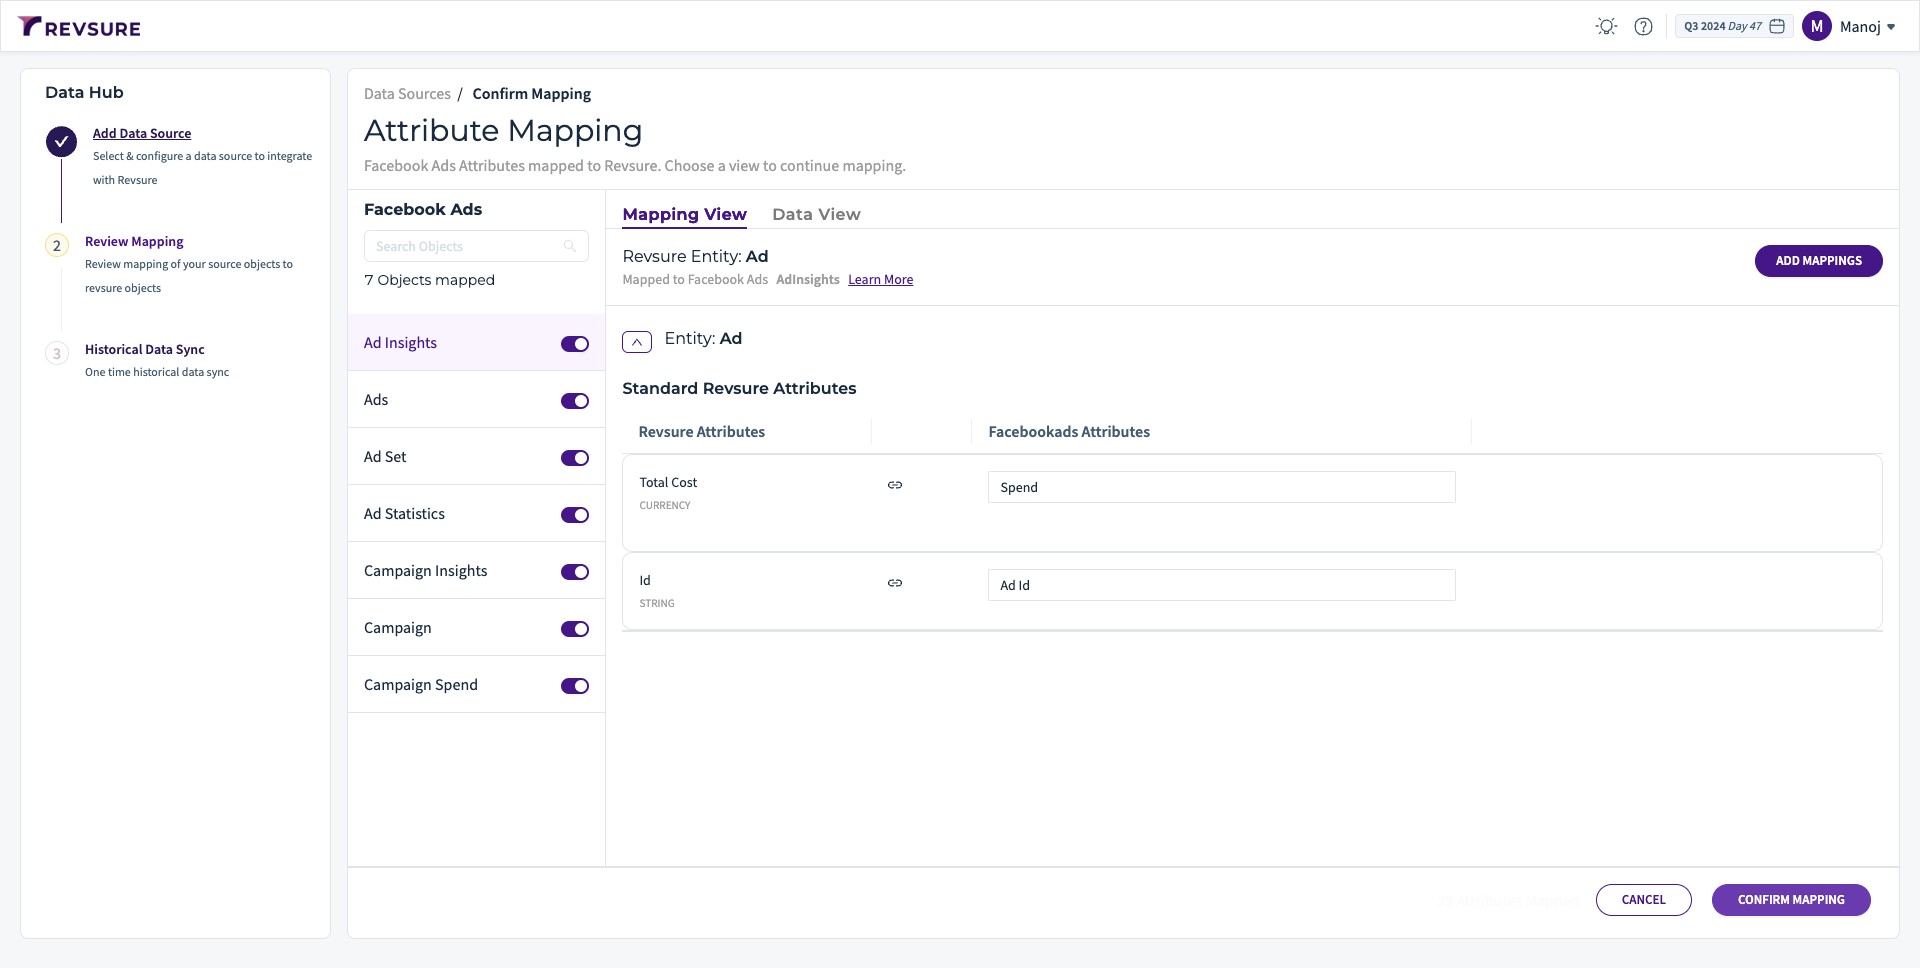This screenshot has height=968, width=1920.
Task: Click the STRING type label
Action: pos(657,604)
